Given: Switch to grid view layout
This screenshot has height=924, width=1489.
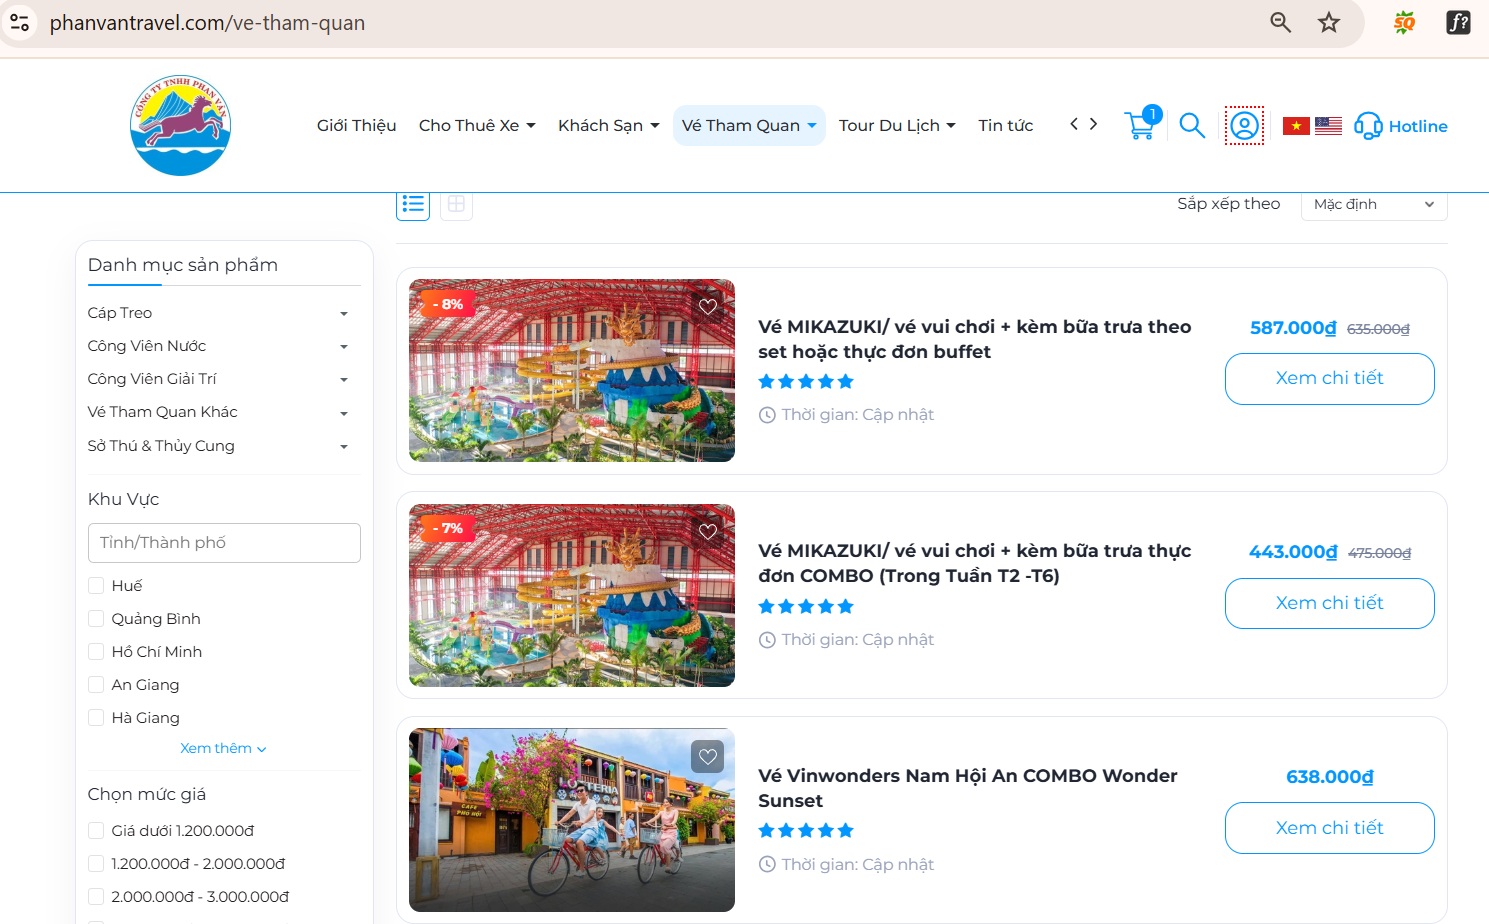Looking at the screenshot, I should pyautogui.click(x=456, y=204).
